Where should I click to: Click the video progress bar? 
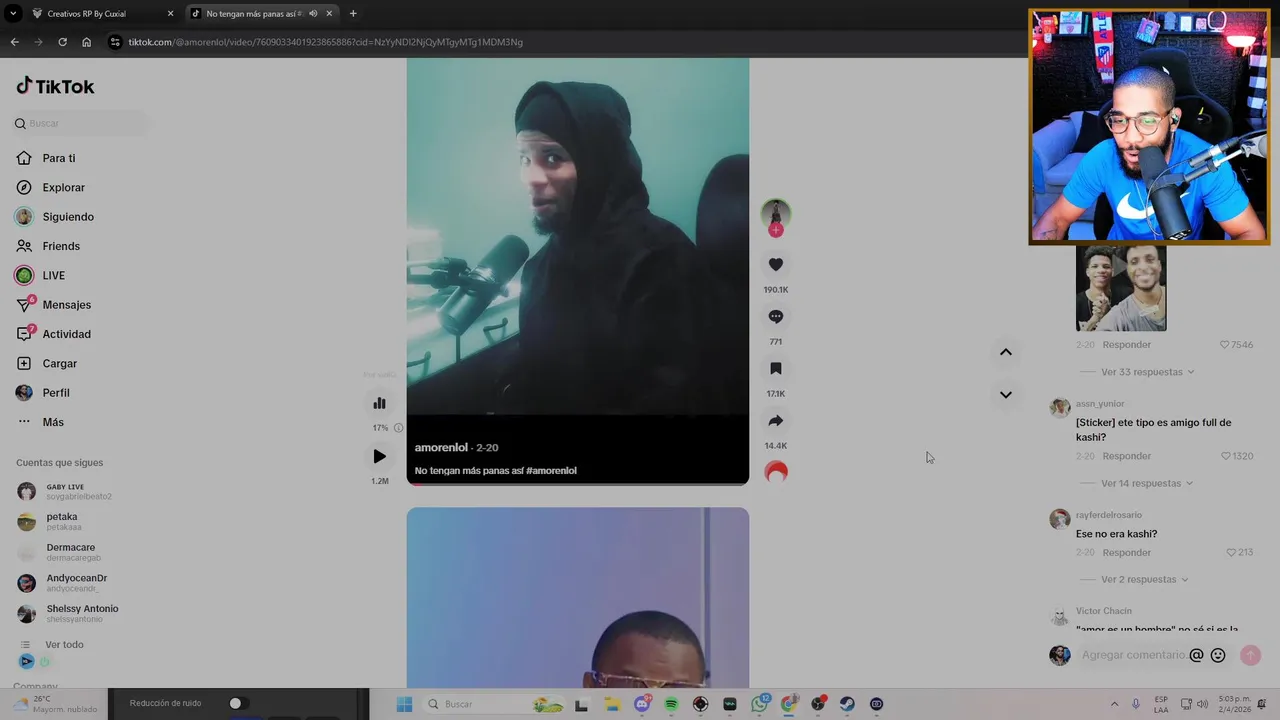tap(577, 484)
